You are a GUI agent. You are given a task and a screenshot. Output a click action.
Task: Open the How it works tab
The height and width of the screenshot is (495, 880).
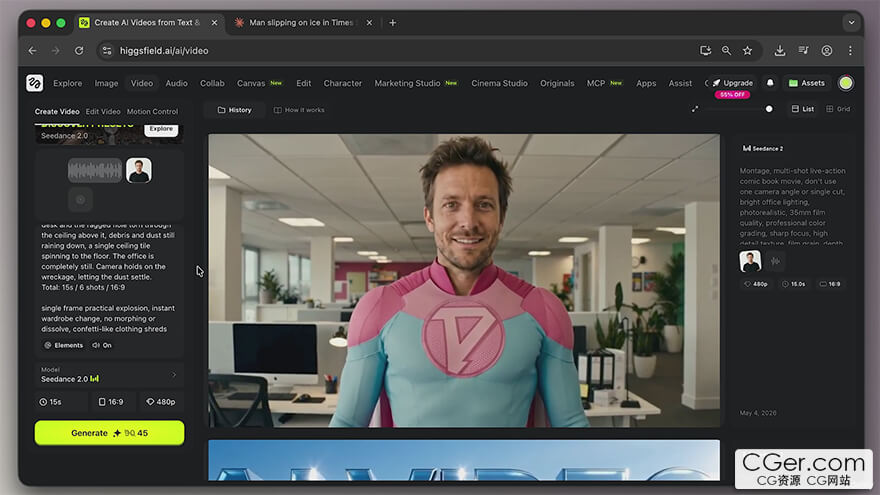[299, 110]
